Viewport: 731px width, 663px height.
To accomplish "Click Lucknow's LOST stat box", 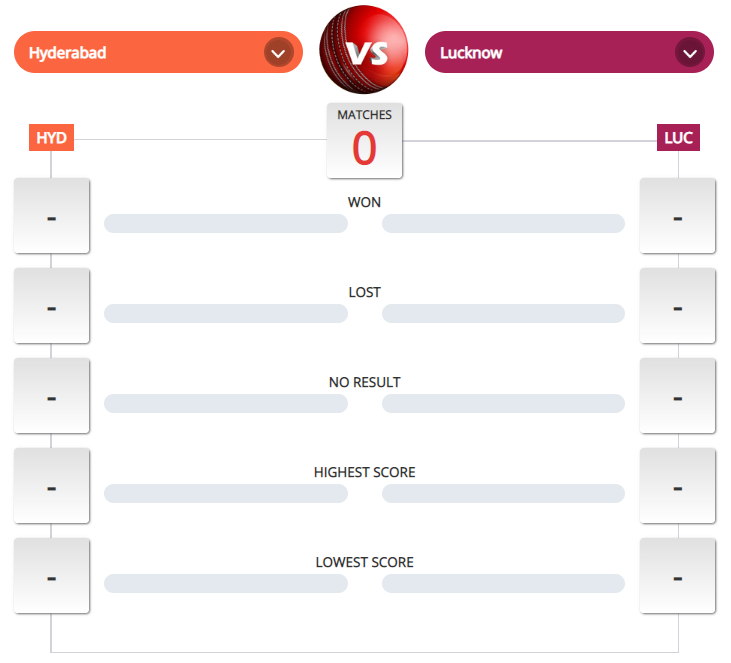I will 677,306.
